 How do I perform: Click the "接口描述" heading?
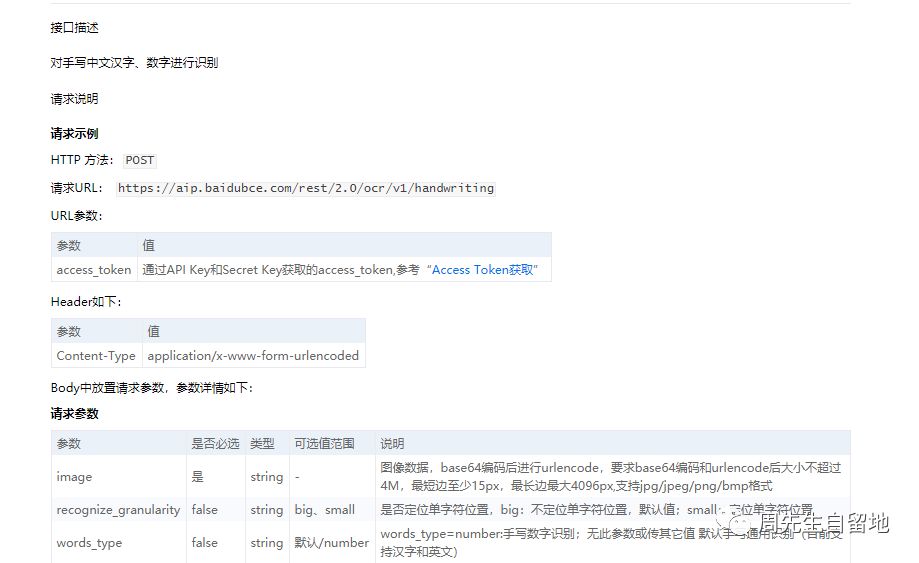point(74,28)
